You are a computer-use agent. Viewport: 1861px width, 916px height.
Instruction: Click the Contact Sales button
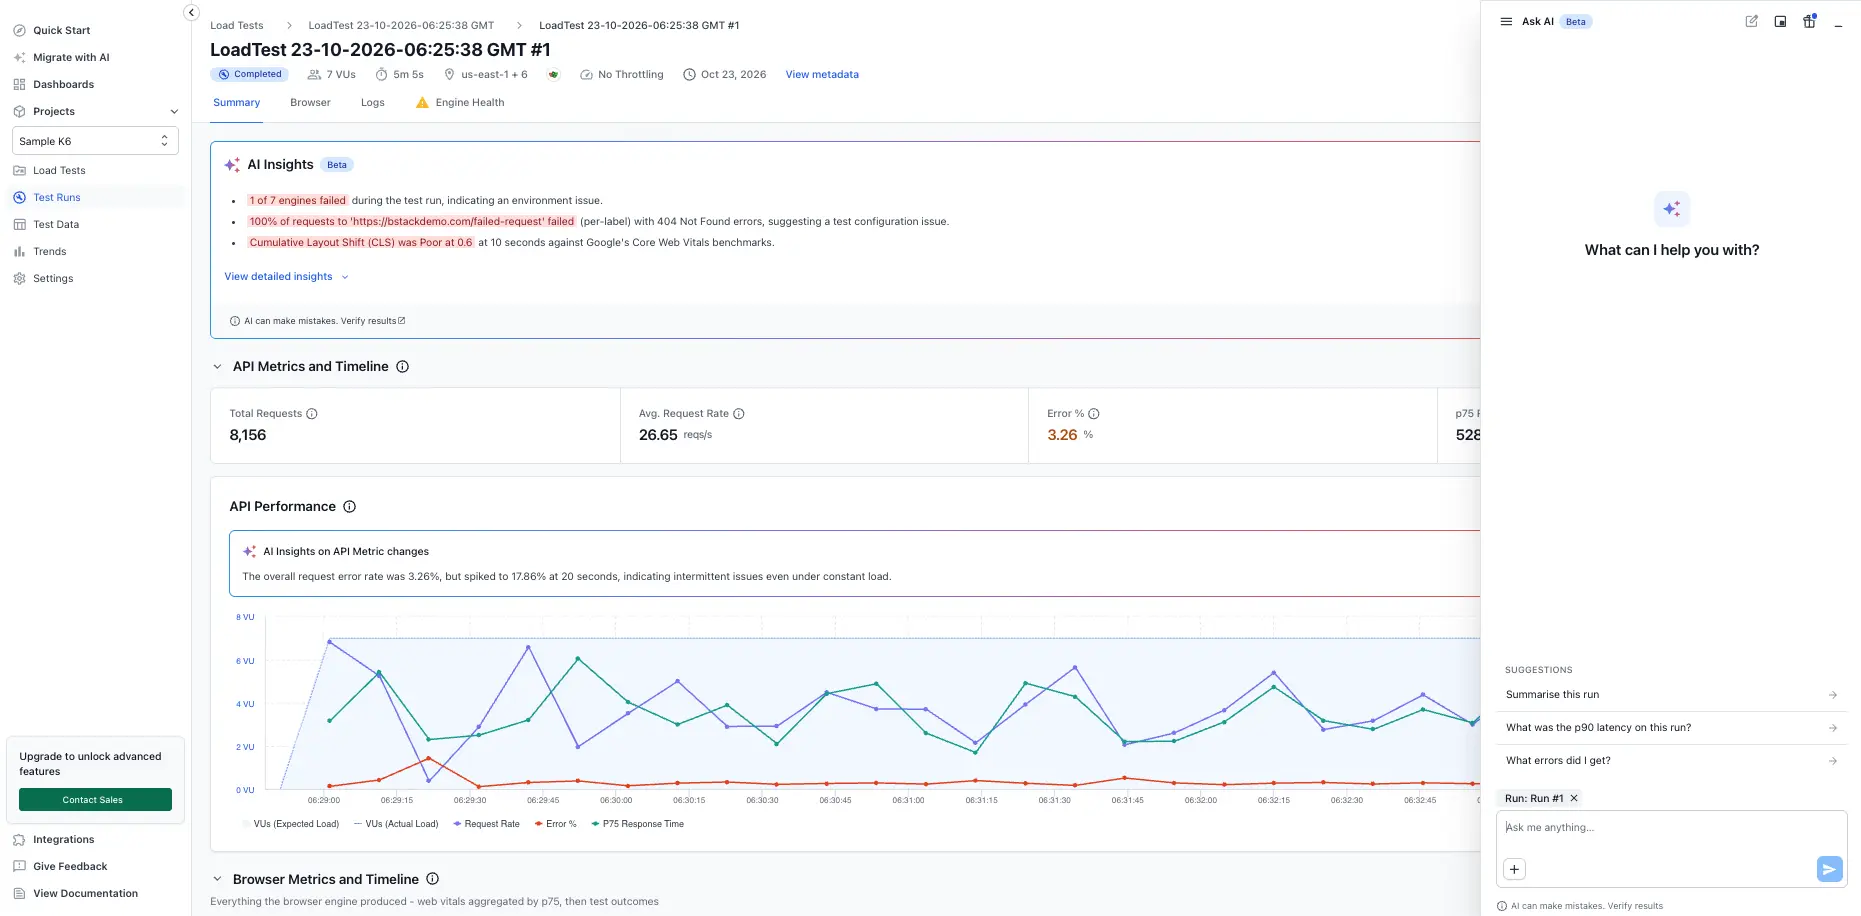click(x=95, y=800)
